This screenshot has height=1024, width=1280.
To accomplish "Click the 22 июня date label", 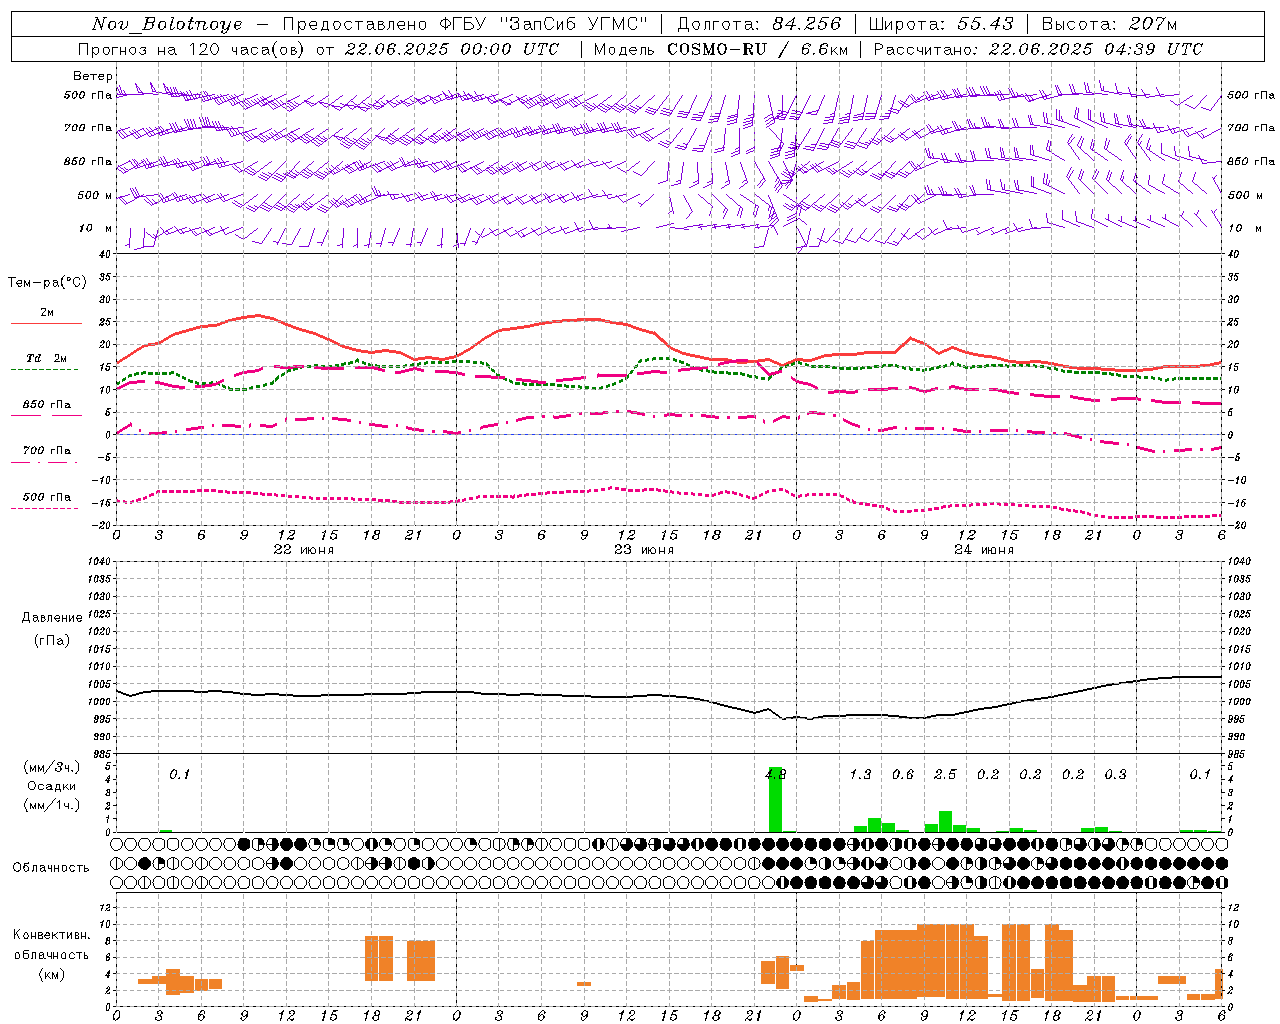I will coord(303,550).
